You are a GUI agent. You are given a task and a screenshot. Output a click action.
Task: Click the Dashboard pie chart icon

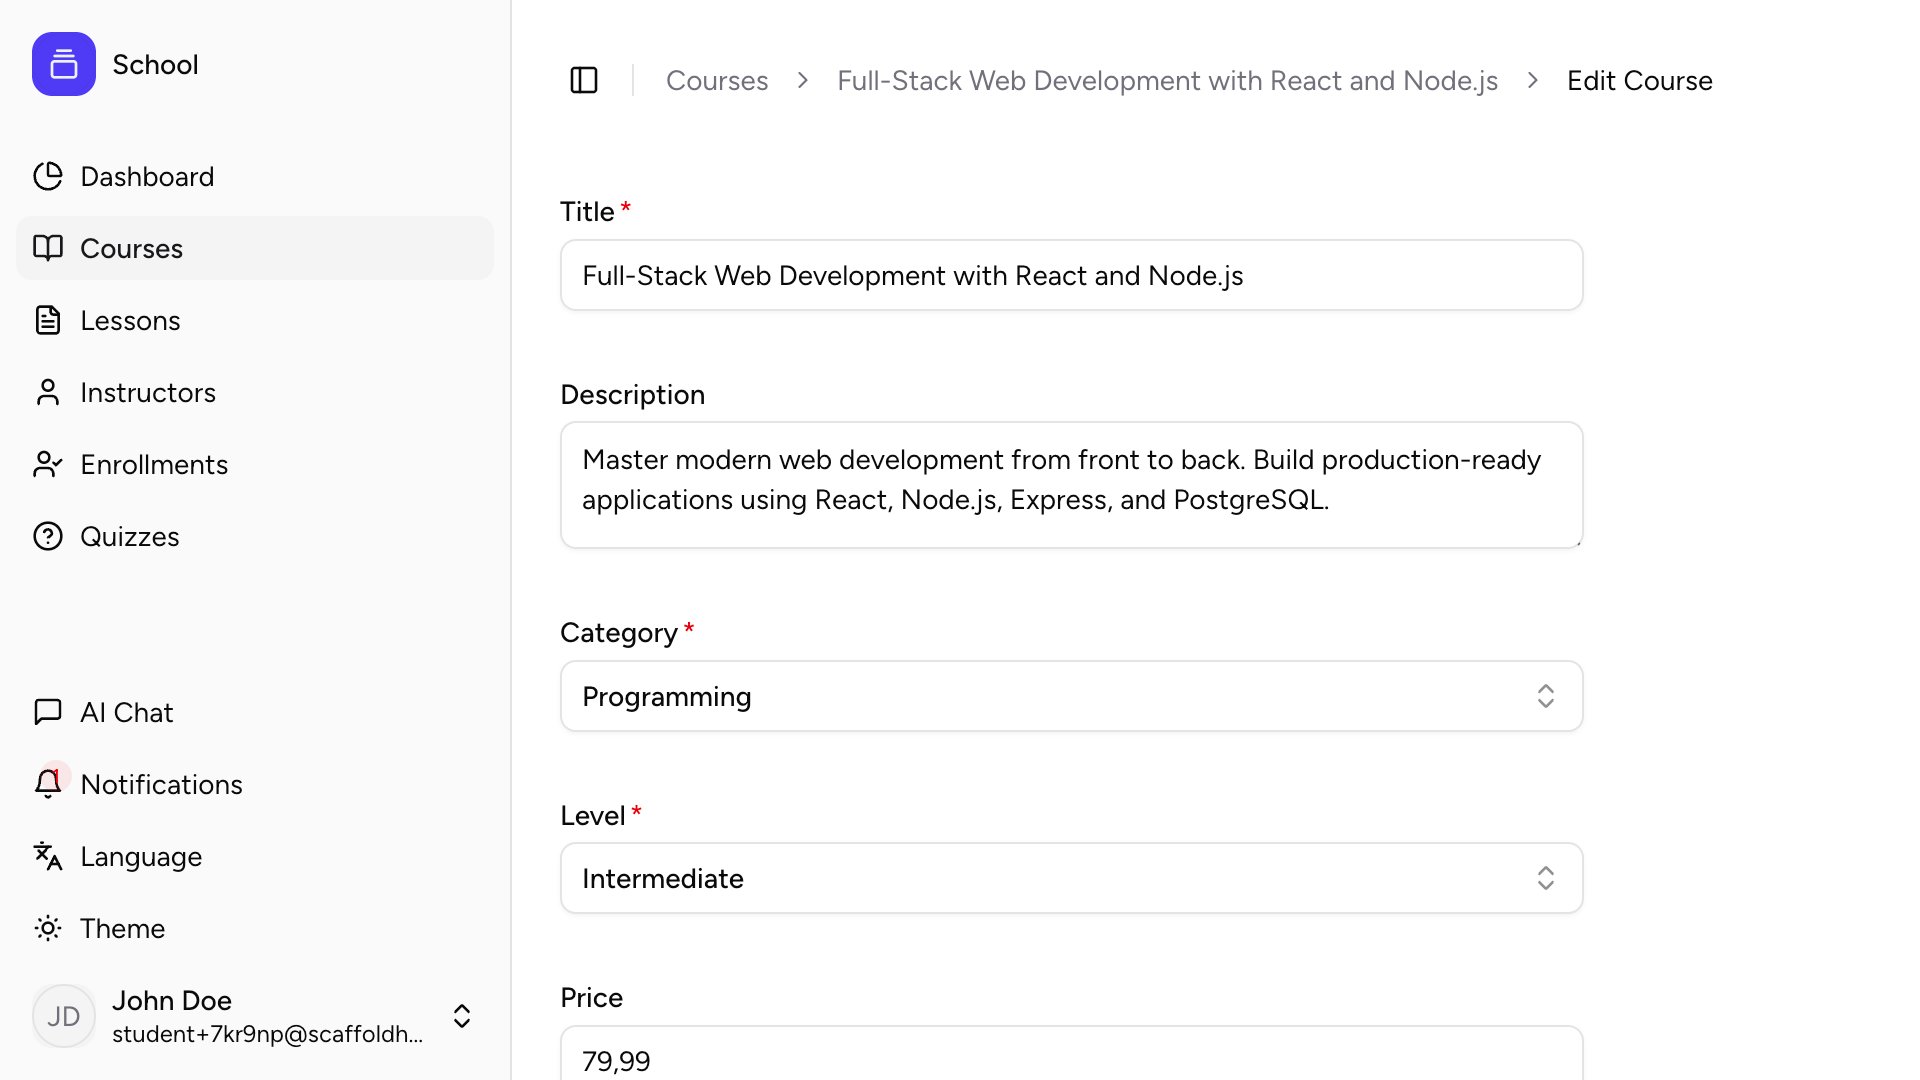pos(48,176)
